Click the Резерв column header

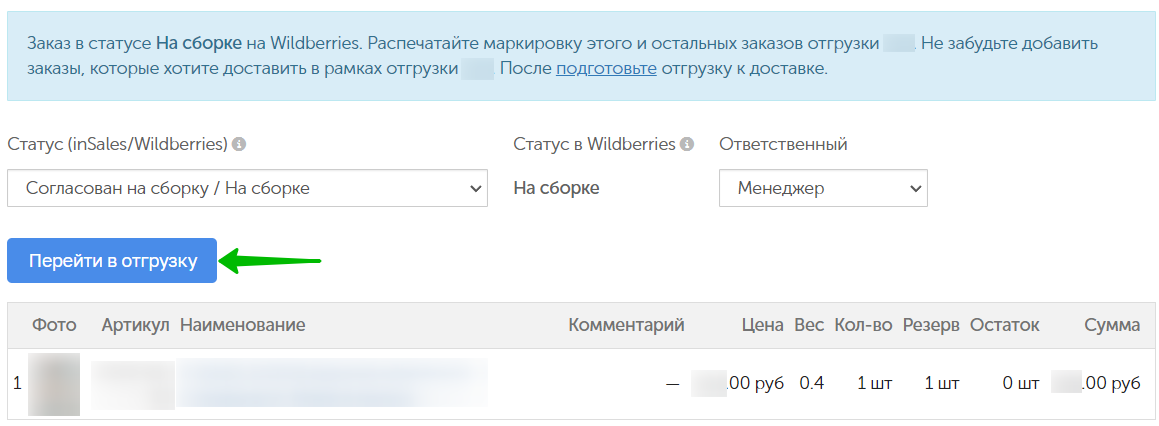(x=931, y=325)
